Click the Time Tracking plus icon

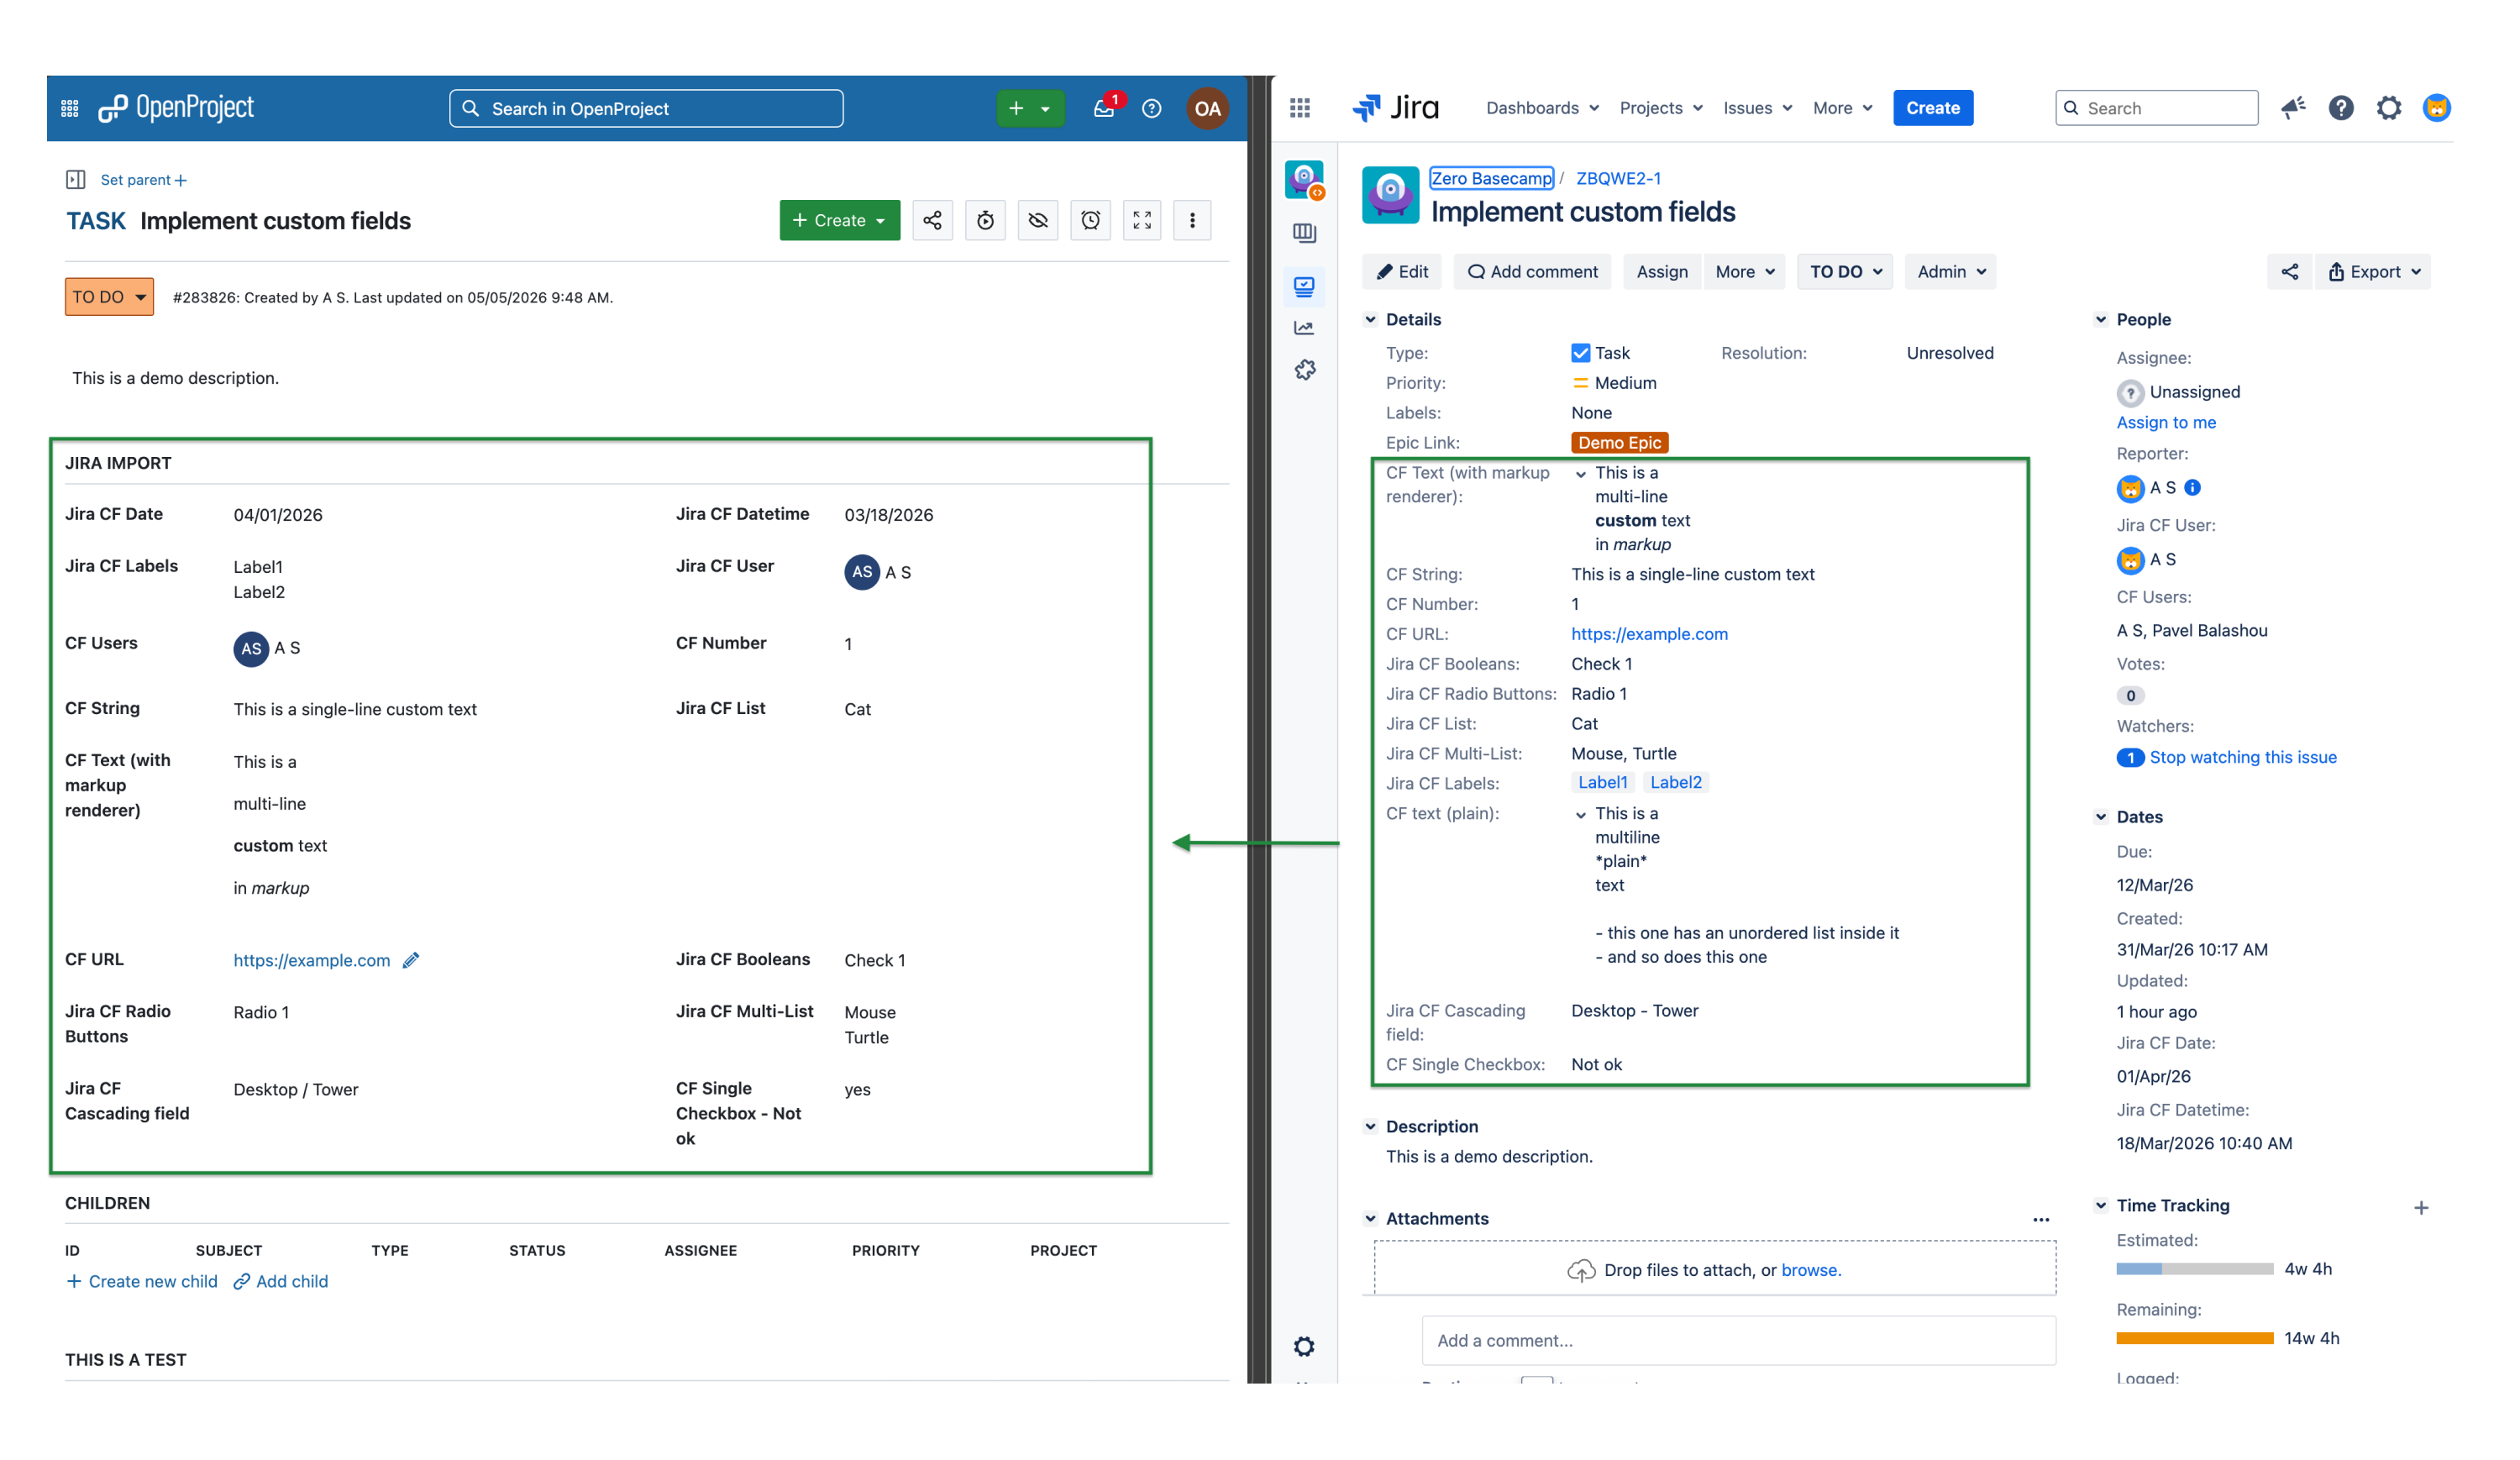pyautogui.click(x=2421, y=1208)
